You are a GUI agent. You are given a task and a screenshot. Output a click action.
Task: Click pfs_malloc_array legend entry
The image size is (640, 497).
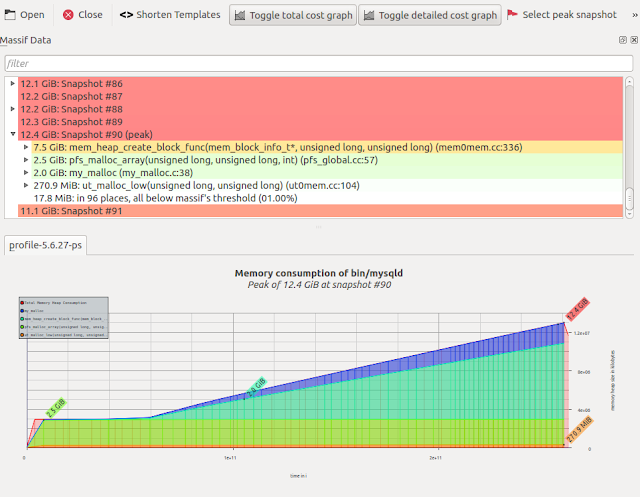pyautogui.click(x=64, y=327)
